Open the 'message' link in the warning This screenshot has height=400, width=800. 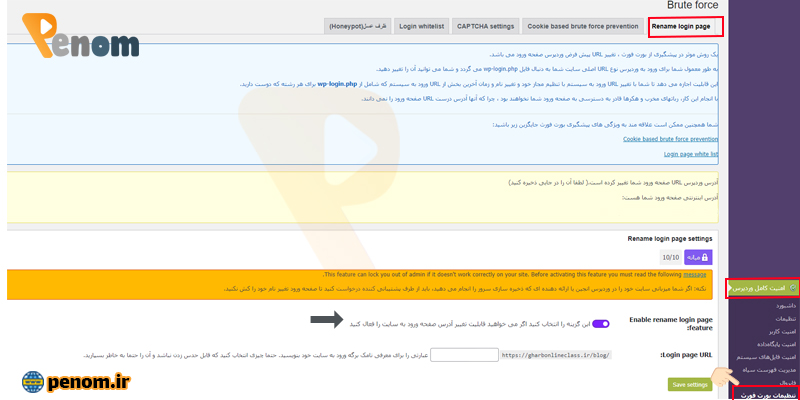click(695, 274)
